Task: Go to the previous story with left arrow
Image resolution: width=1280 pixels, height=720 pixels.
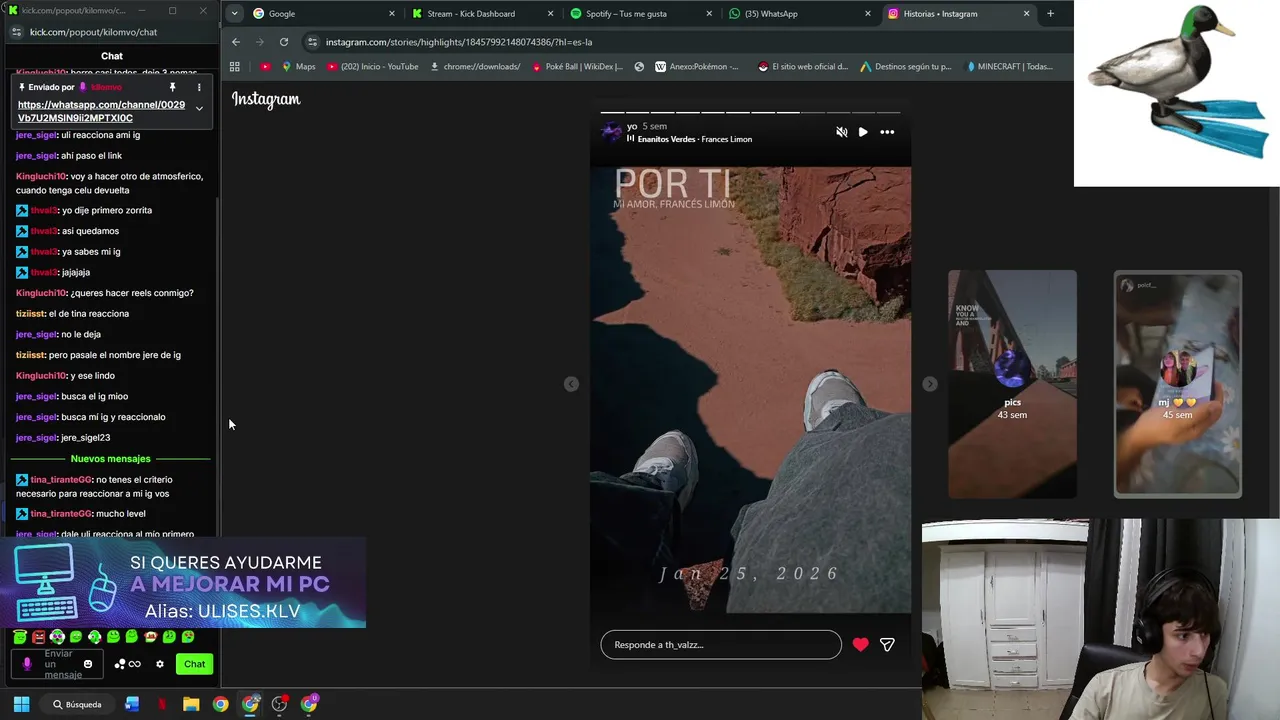Action: pos(571,384)
